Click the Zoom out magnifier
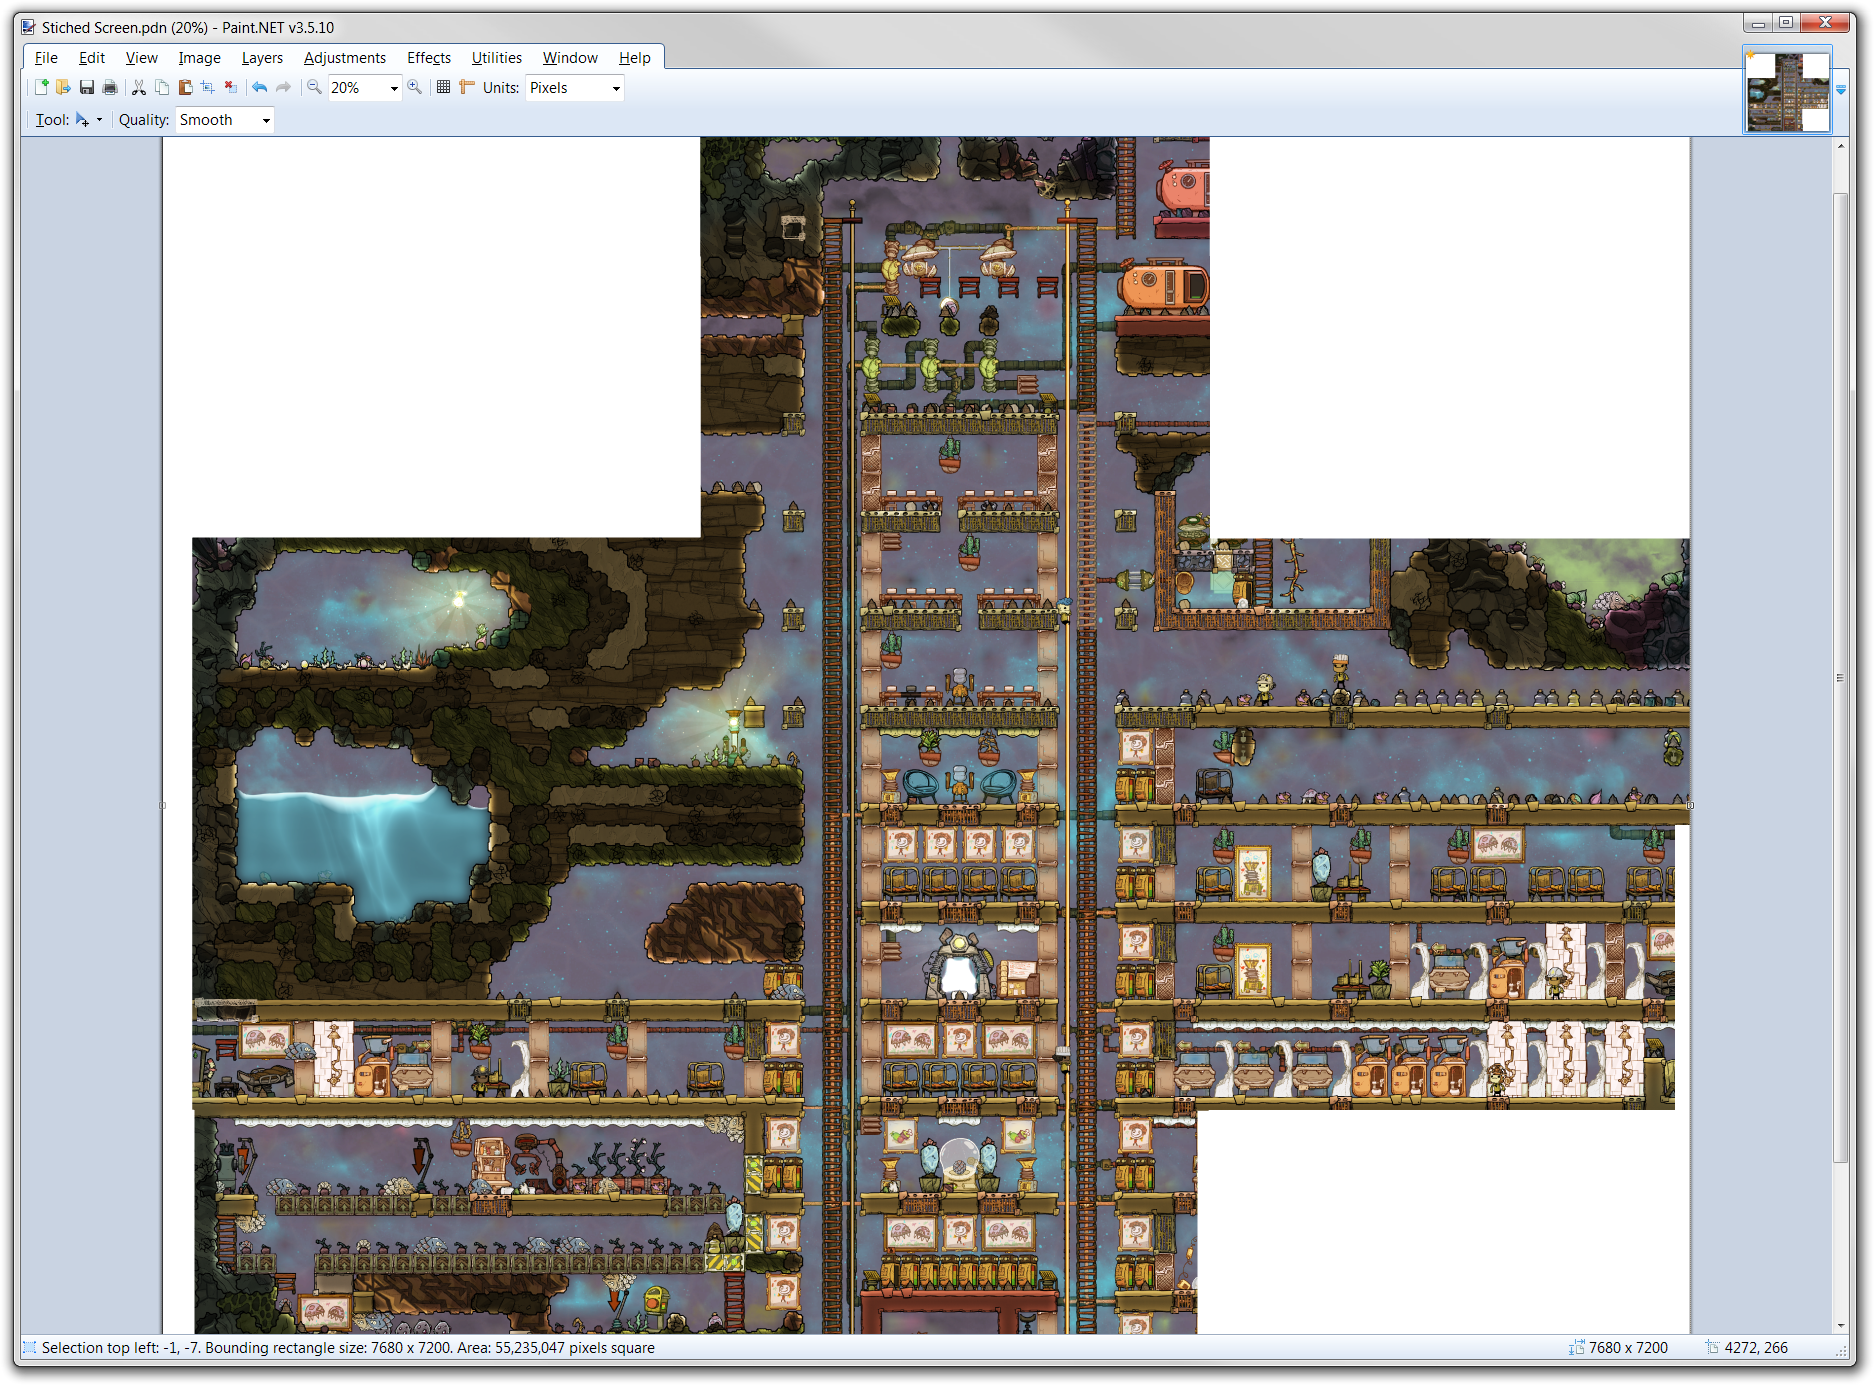Image resolution: width=1874 pixels, height=1386 pixels. (x=314, y=88)
